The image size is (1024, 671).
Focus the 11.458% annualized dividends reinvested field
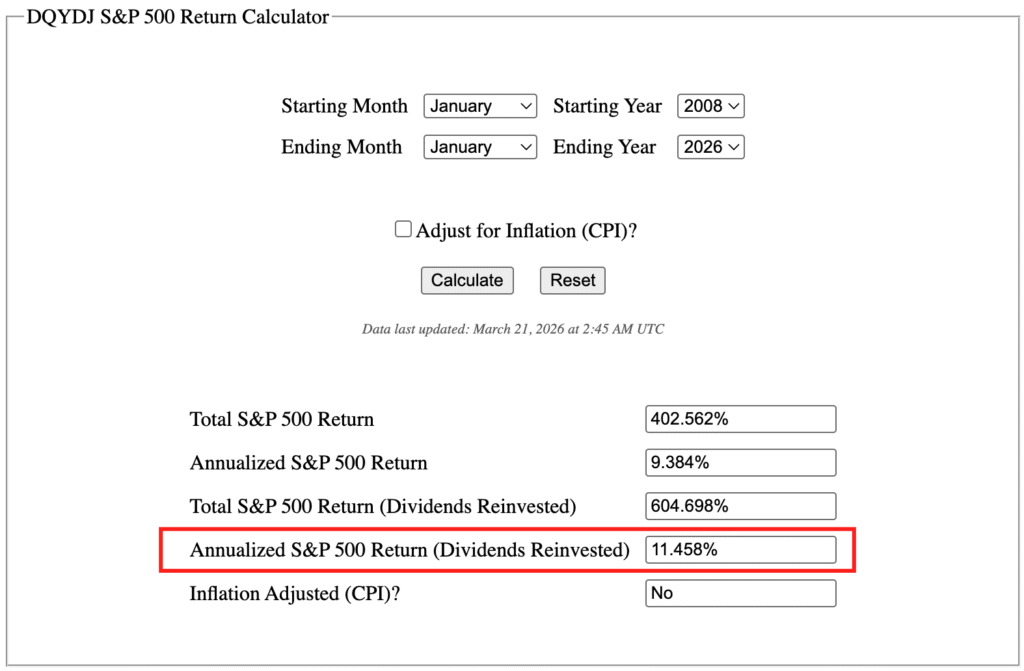click(x=740, y=549)
